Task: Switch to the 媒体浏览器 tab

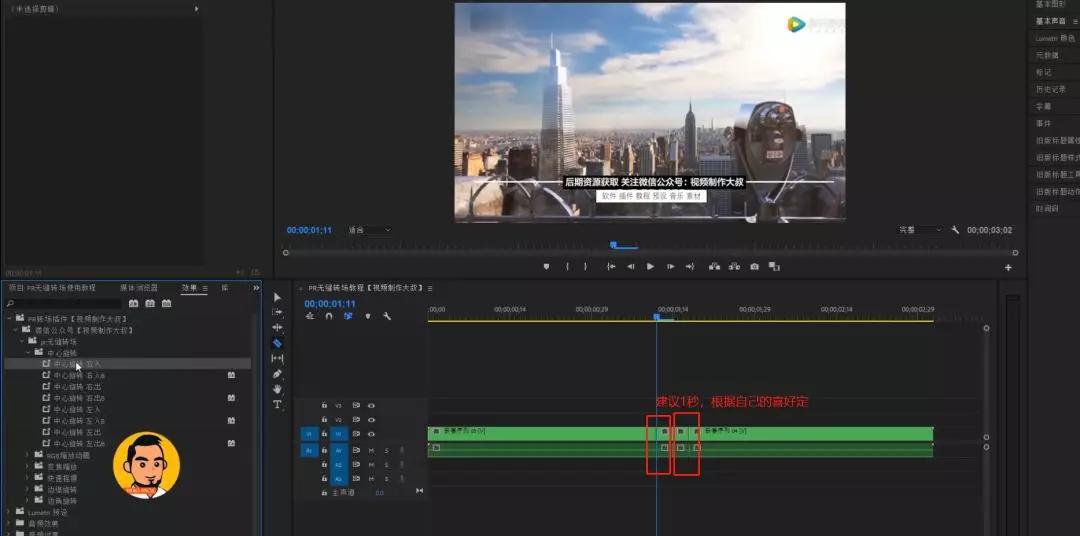Action: 138,288
